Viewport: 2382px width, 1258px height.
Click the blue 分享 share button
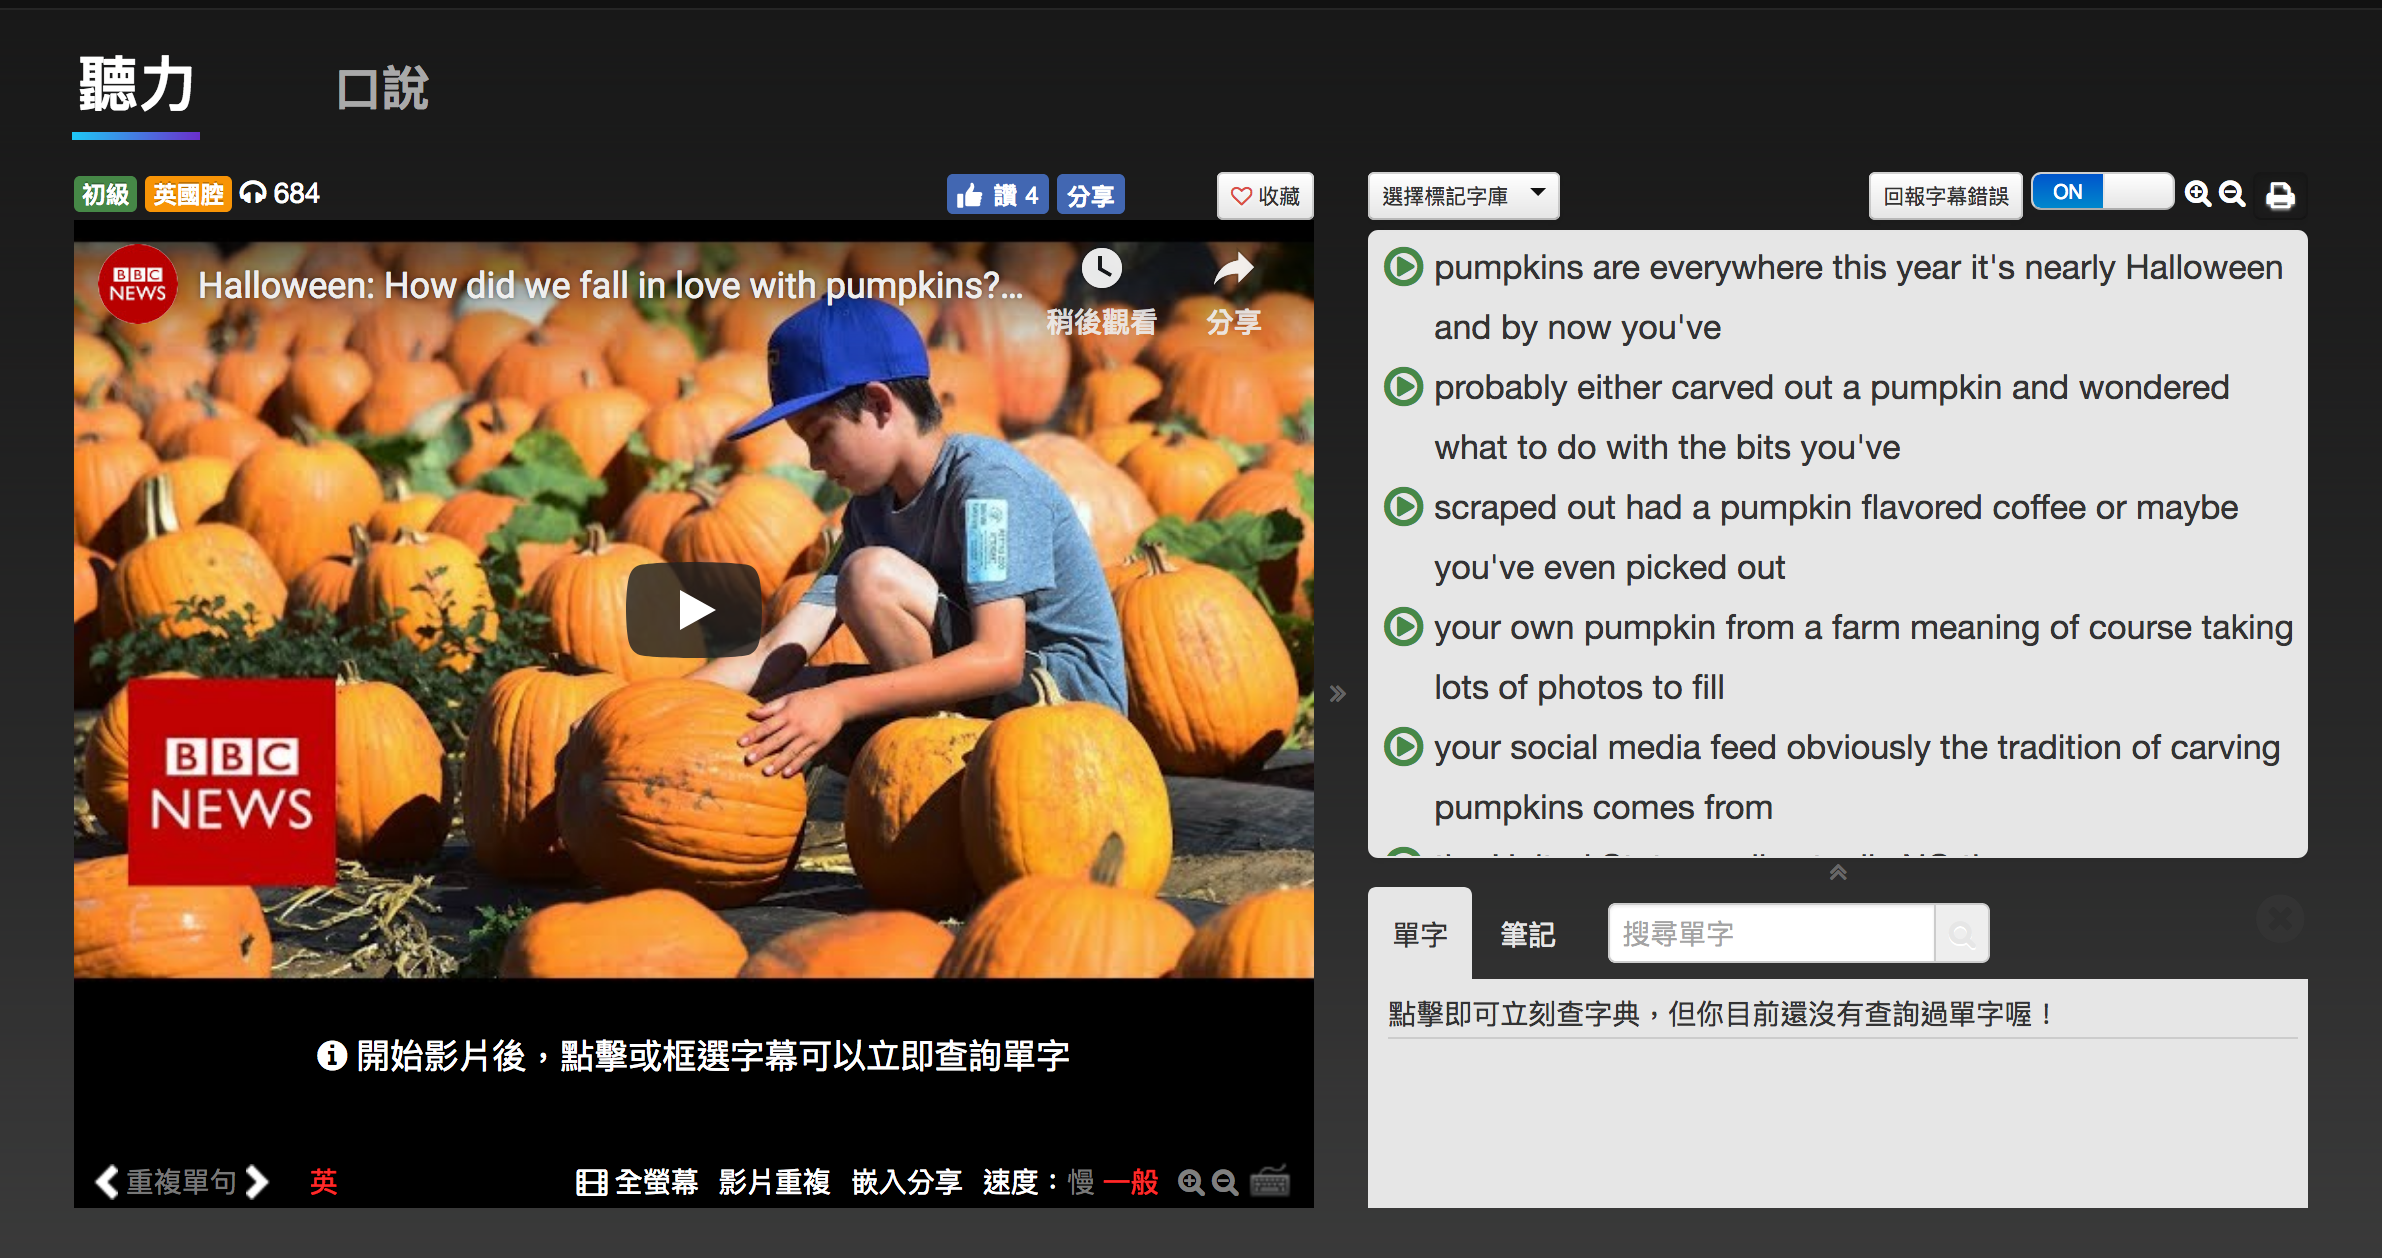1090,194
